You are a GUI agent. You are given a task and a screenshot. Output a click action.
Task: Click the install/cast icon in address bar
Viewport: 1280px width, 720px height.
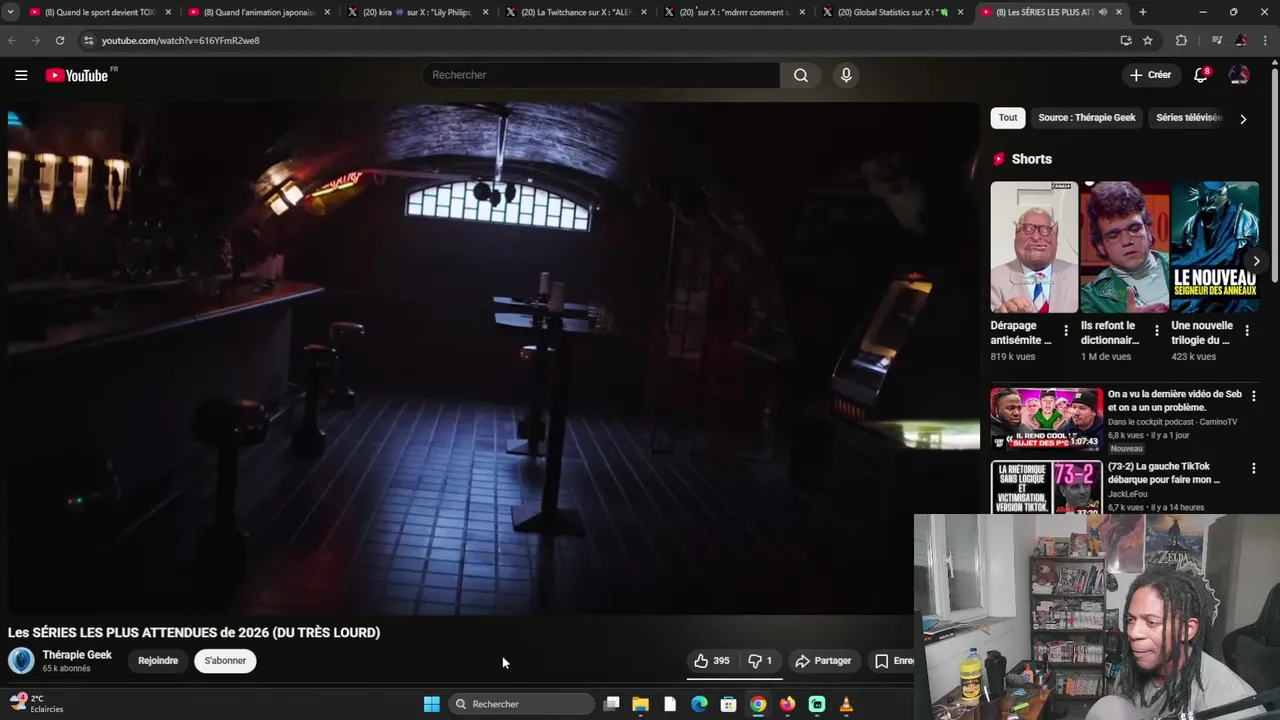point(1126,40)
